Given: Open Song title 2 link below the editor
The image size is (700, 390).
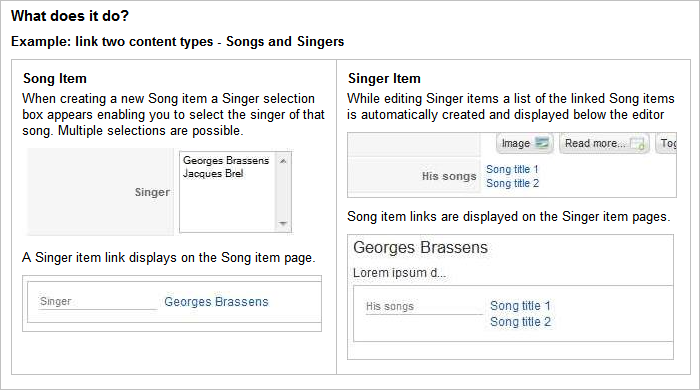Looking at the screenshot, I should (512, 183).
